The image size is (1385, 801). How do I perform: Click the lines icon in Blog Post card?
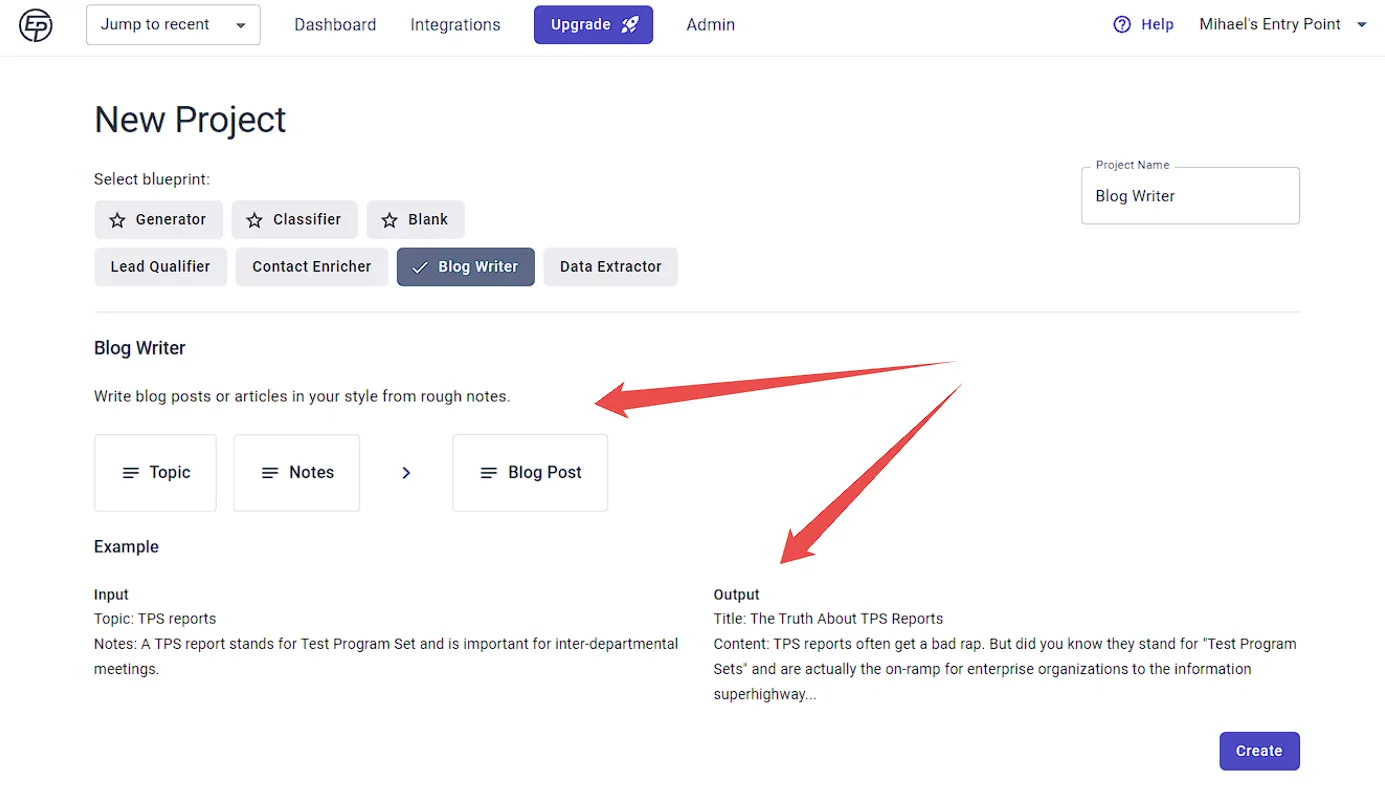pos(489,473)
